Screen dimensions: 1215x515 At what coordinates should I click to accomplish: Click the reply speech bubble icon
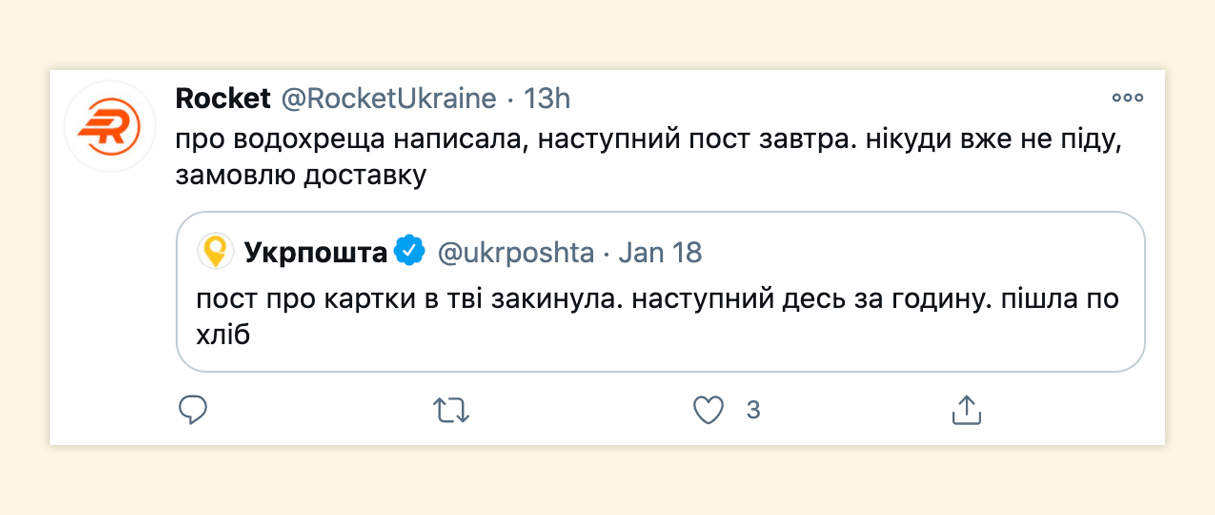pos(192,409)
